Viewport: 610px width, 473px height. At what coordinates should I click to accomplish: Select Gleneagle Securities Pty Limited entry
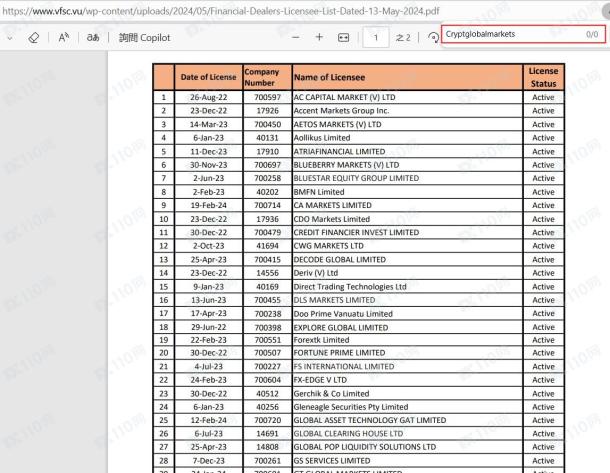[x=351, y=407]
